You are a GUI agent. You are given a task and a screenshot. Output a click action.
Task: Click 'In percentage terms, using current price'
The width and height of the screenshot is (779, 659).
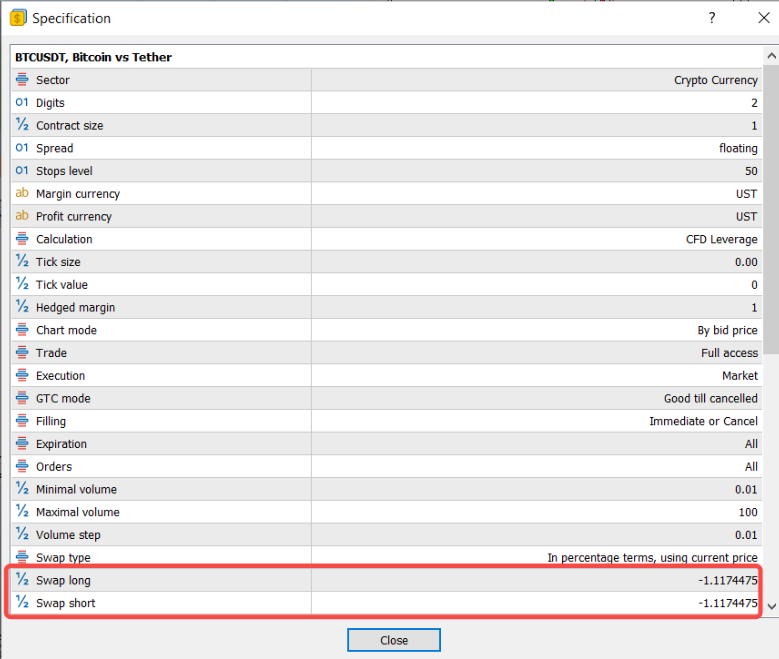(652, 558)
